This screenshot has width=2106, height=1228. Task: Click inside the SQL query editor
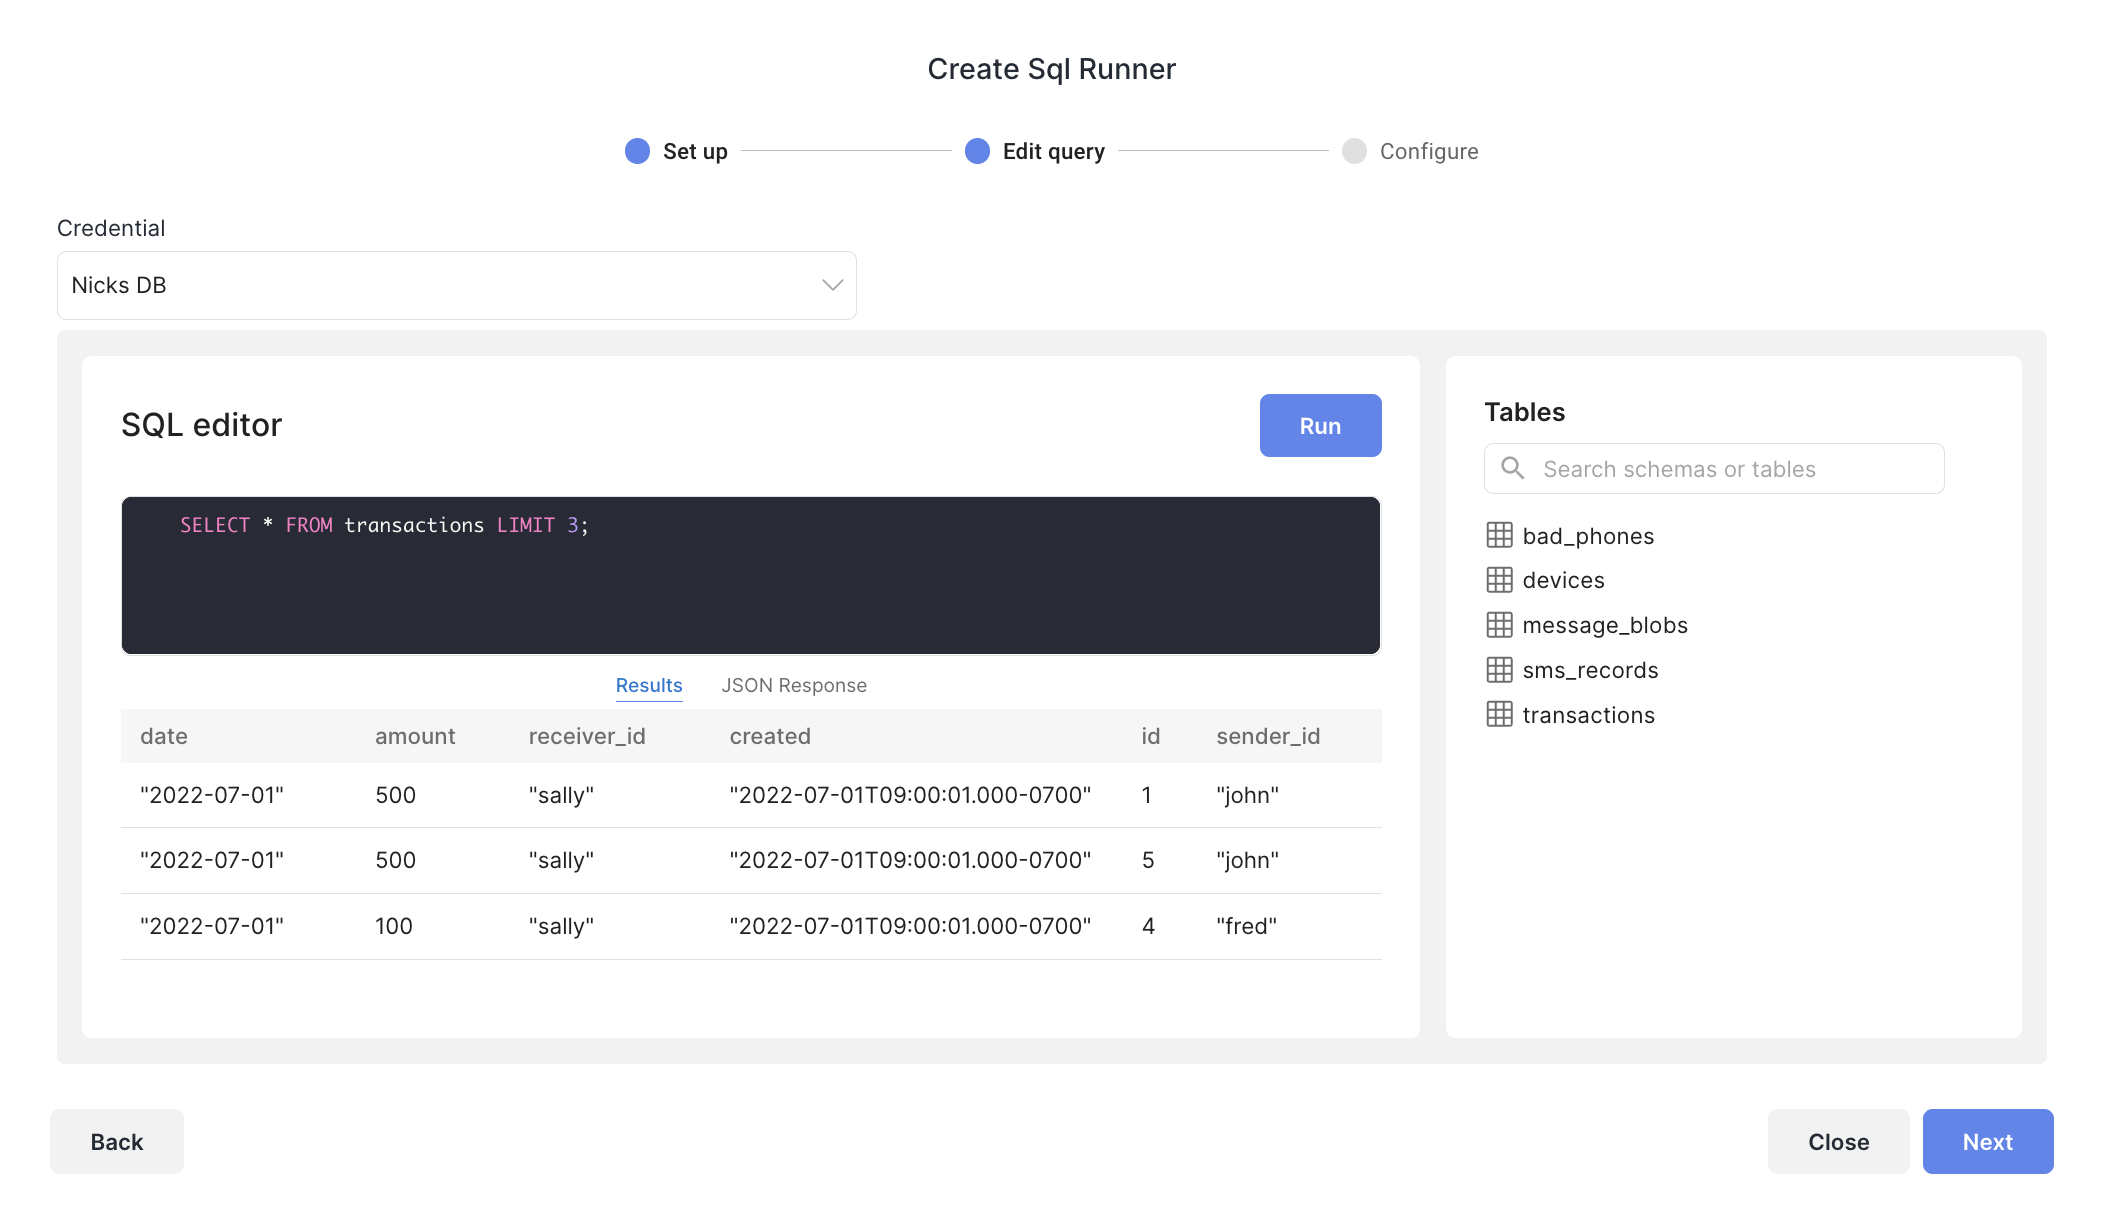pyautogui.click(x=750, y=590)
